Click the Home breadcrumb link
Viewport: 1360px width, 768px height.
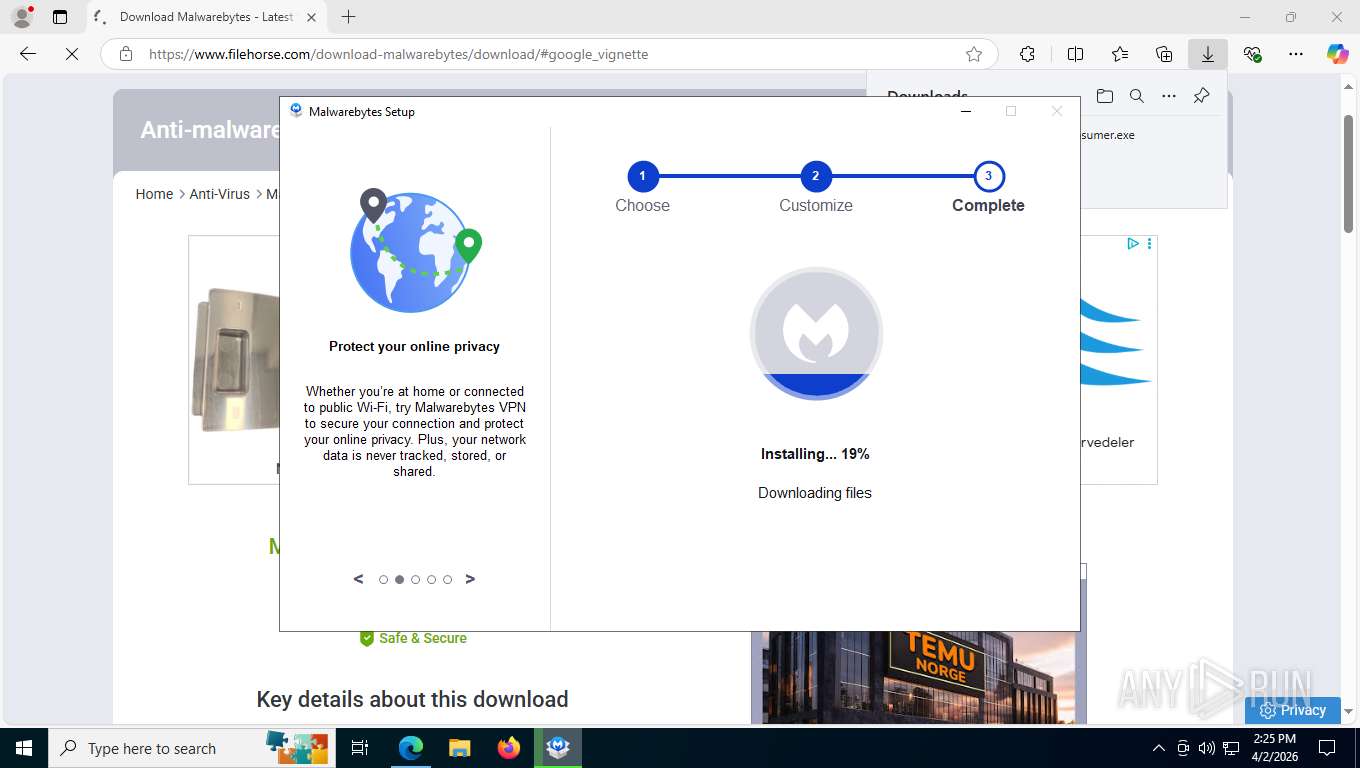point(154,194)
